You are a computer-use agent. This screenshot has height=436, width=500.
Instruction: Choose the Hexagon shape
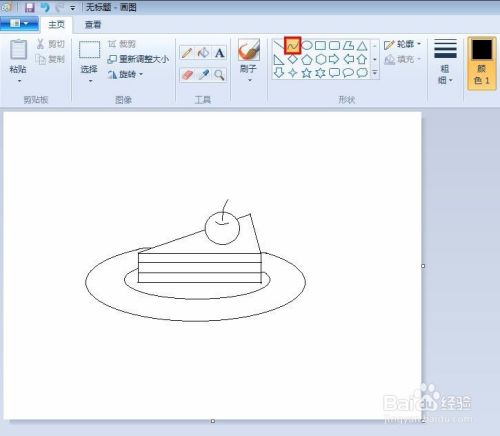click(x=321, y=59)
